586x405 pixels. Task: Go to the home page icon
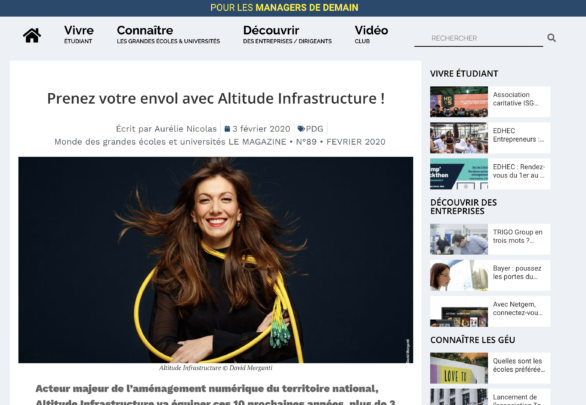[32, 35]
